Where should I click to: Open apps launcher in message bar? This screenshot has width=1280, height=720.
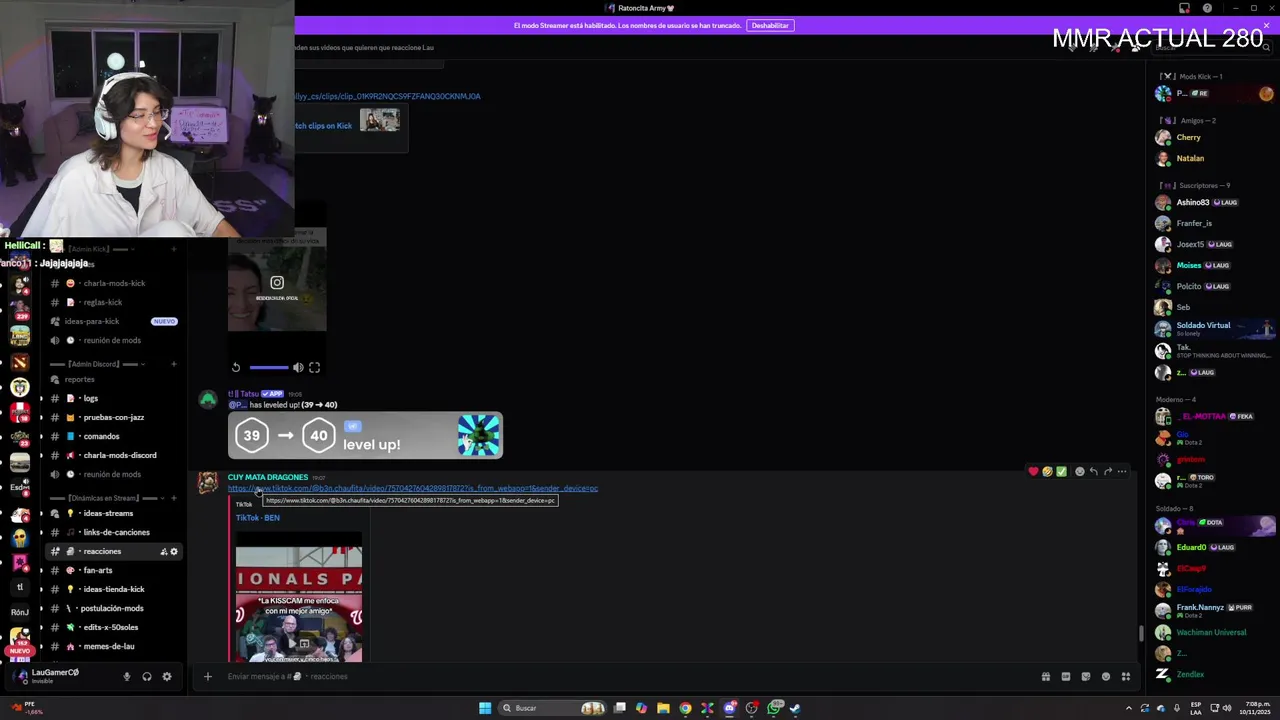1126,677
